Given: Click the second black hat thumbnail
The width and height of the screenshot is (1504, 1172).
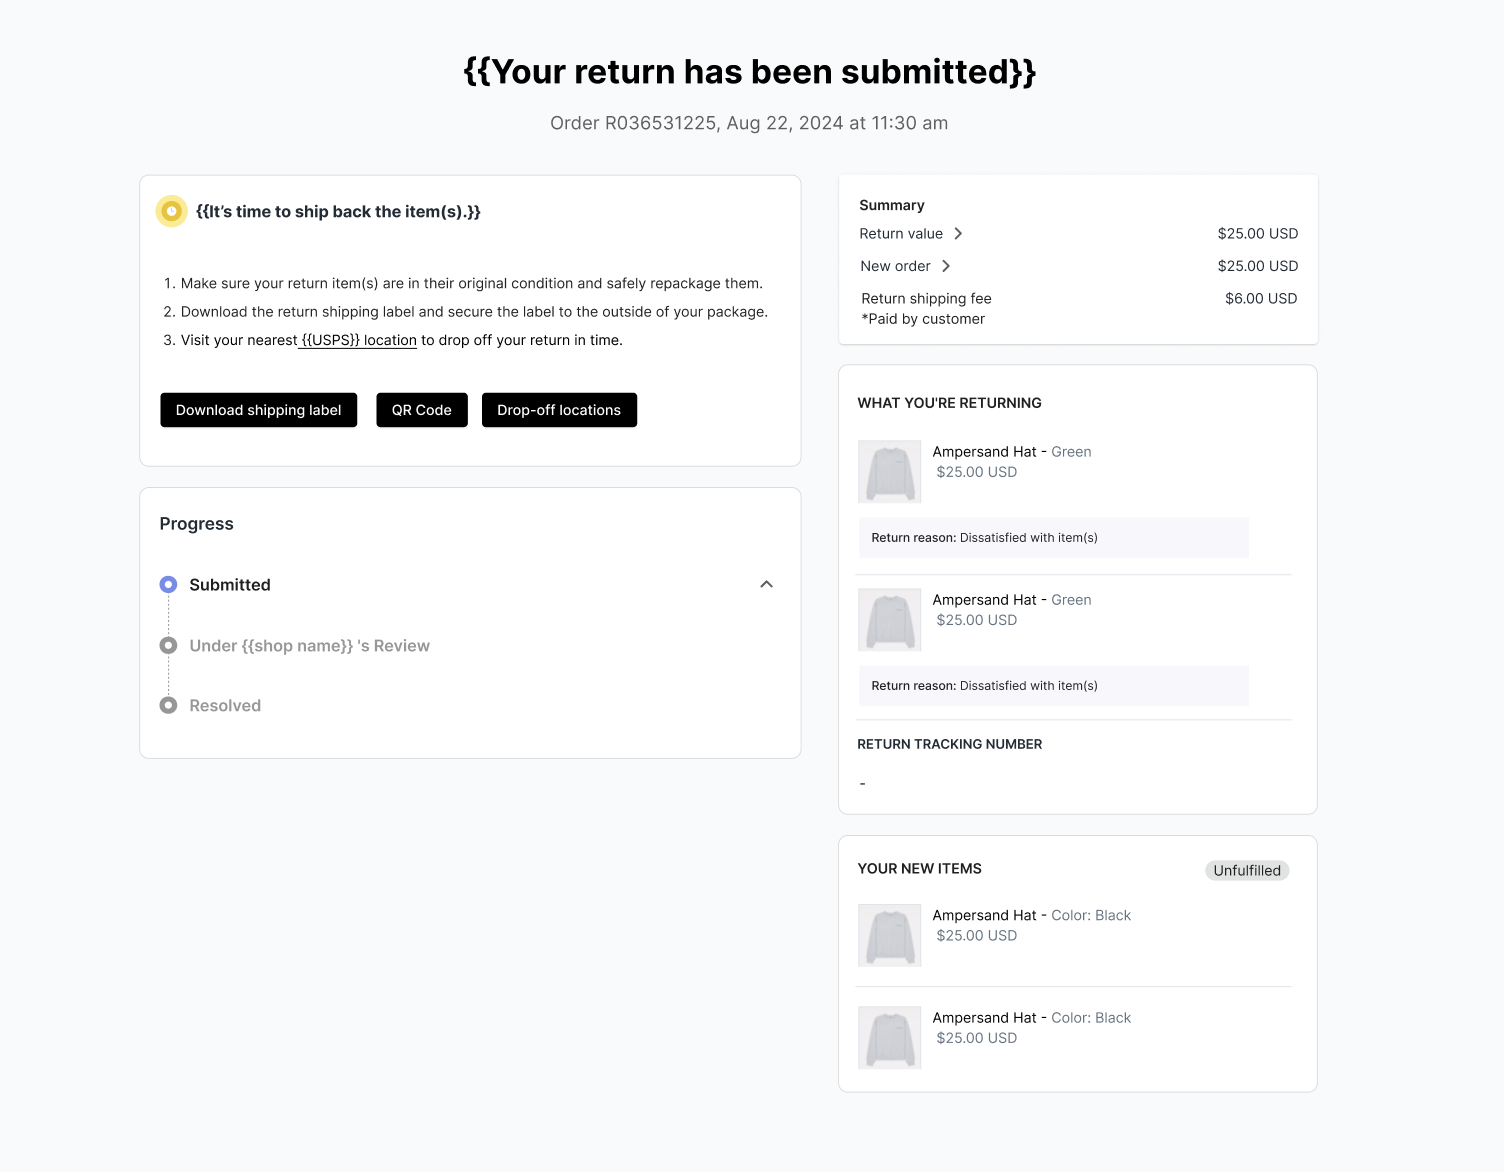Looking at the screenshot, I should [889, 1037].
